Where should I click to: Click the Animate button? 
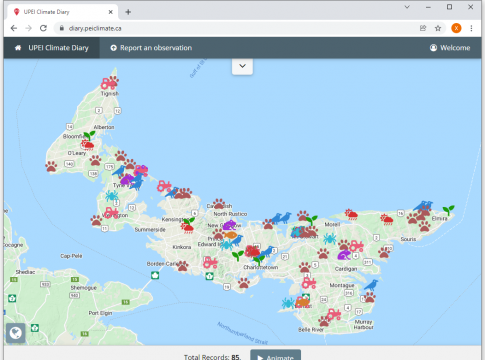(276, 356)
